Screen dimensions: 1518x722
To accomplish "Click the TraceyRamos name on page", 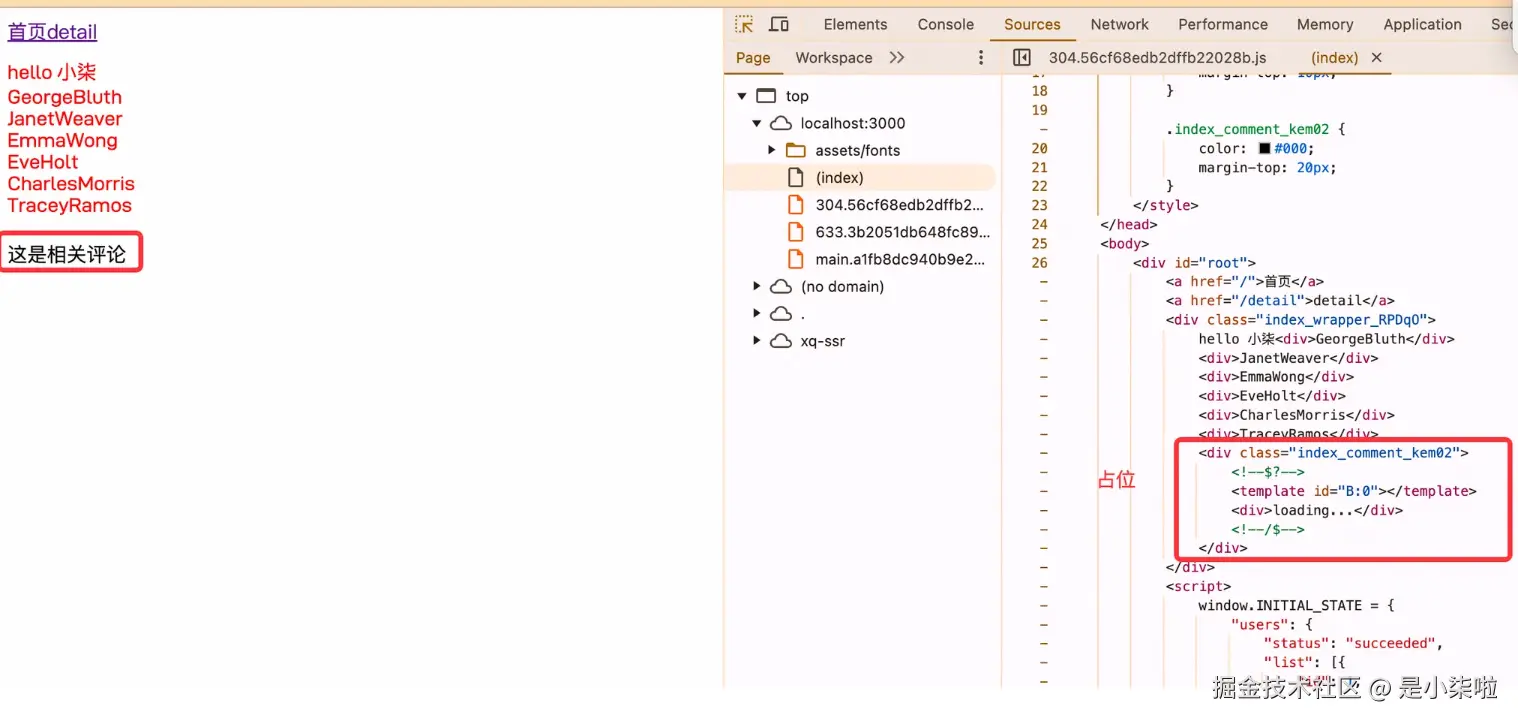I will click(70, 205).
